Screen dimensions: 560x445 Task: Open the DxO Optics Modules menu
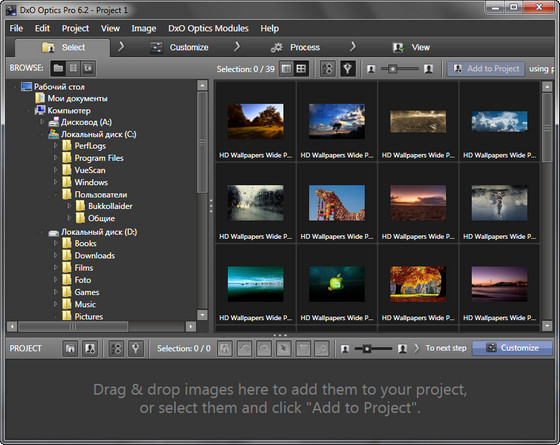208,28
